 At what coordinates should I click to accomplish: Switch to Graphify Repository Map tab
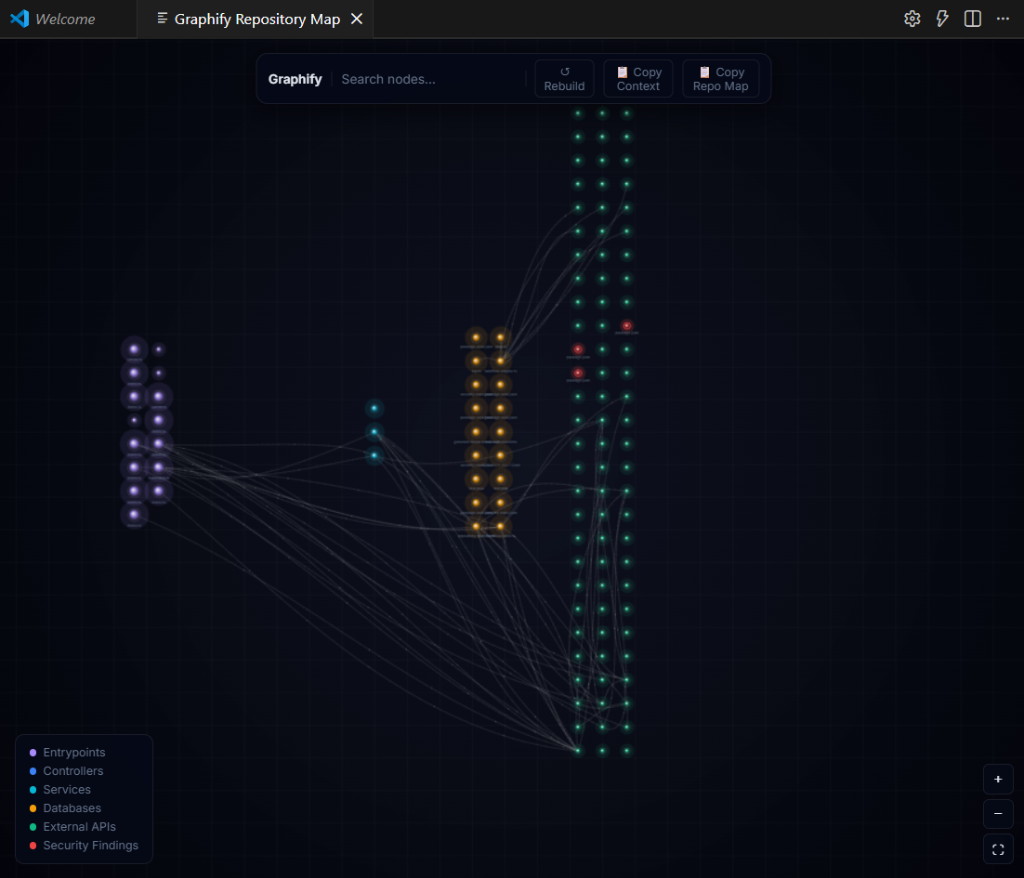click(257, 19)
